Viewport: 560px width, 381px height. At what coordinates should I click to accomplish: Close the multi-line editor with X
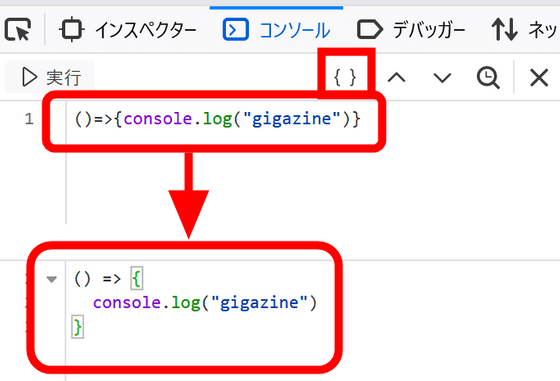pos(539,77)
